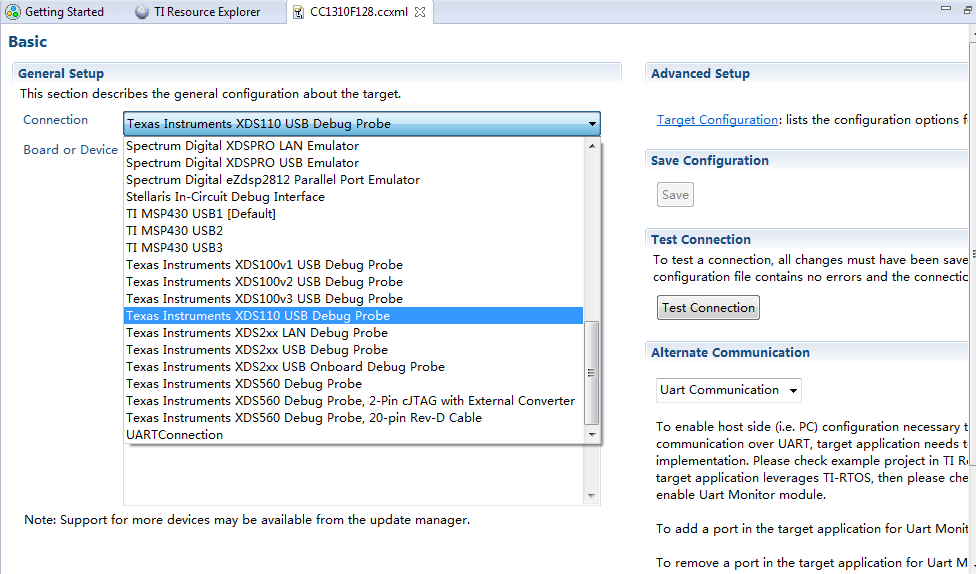Select XDS2xx USB Onboard Debug Probe
Viewport: 976px width, 574px height.
coord(353,367)
